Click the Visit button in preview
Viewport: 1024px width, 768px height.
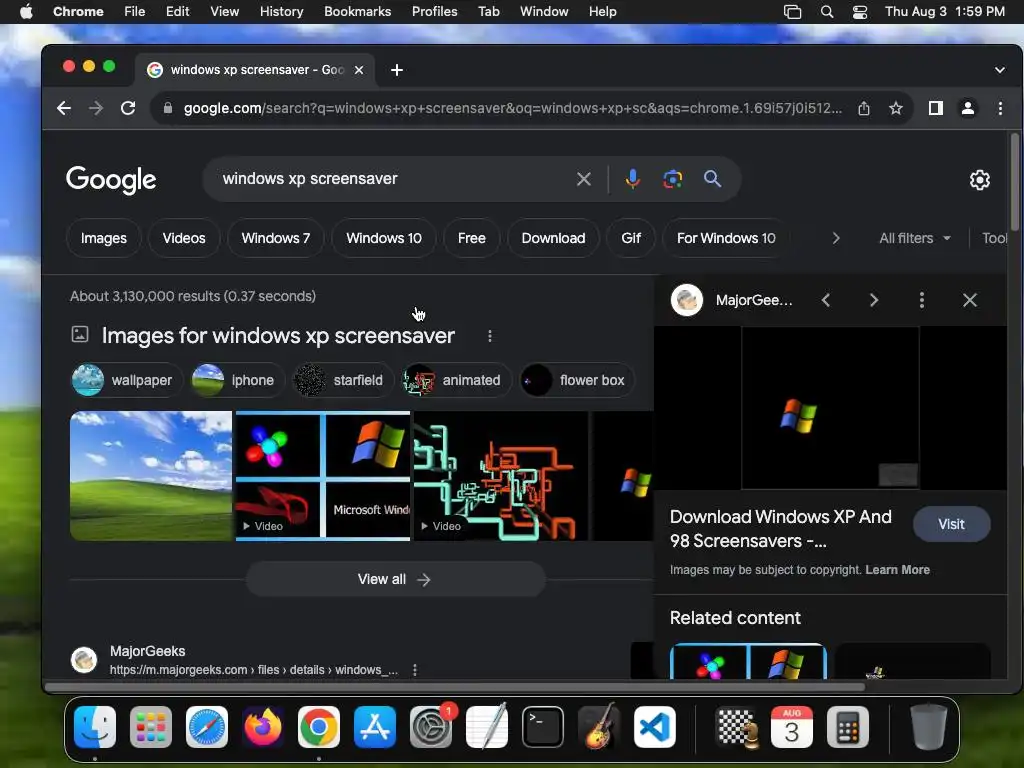[x=952, y=524]
